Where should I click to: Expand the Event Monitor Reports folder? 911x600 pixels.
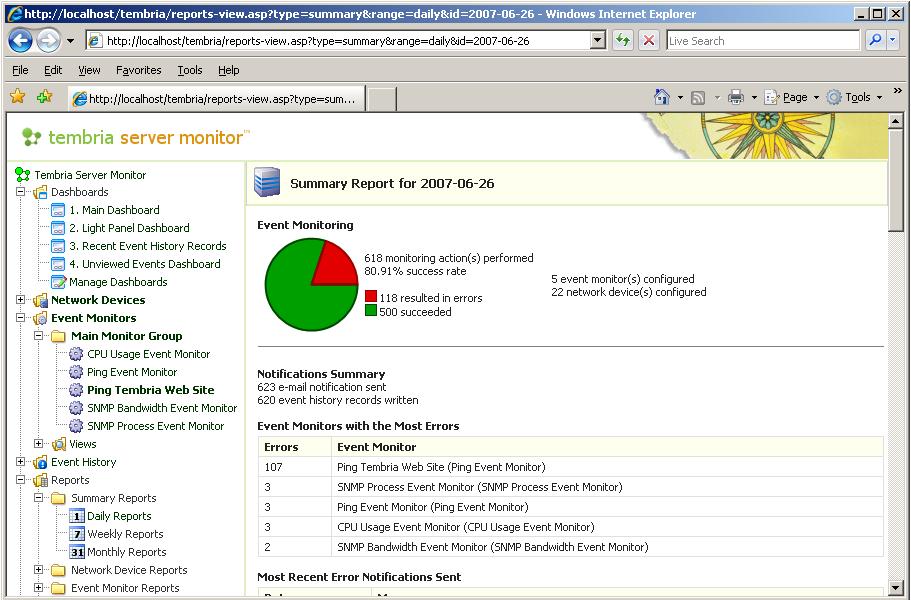pos(38,588)
